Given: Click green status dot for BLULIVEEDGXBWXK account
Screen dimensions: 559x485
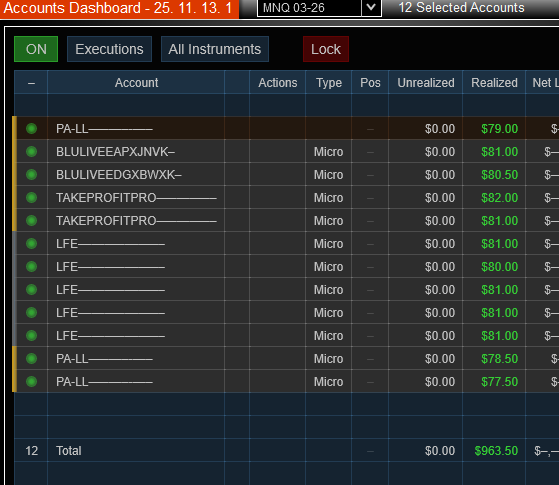Looking at the screenshot, I should 31,175.
